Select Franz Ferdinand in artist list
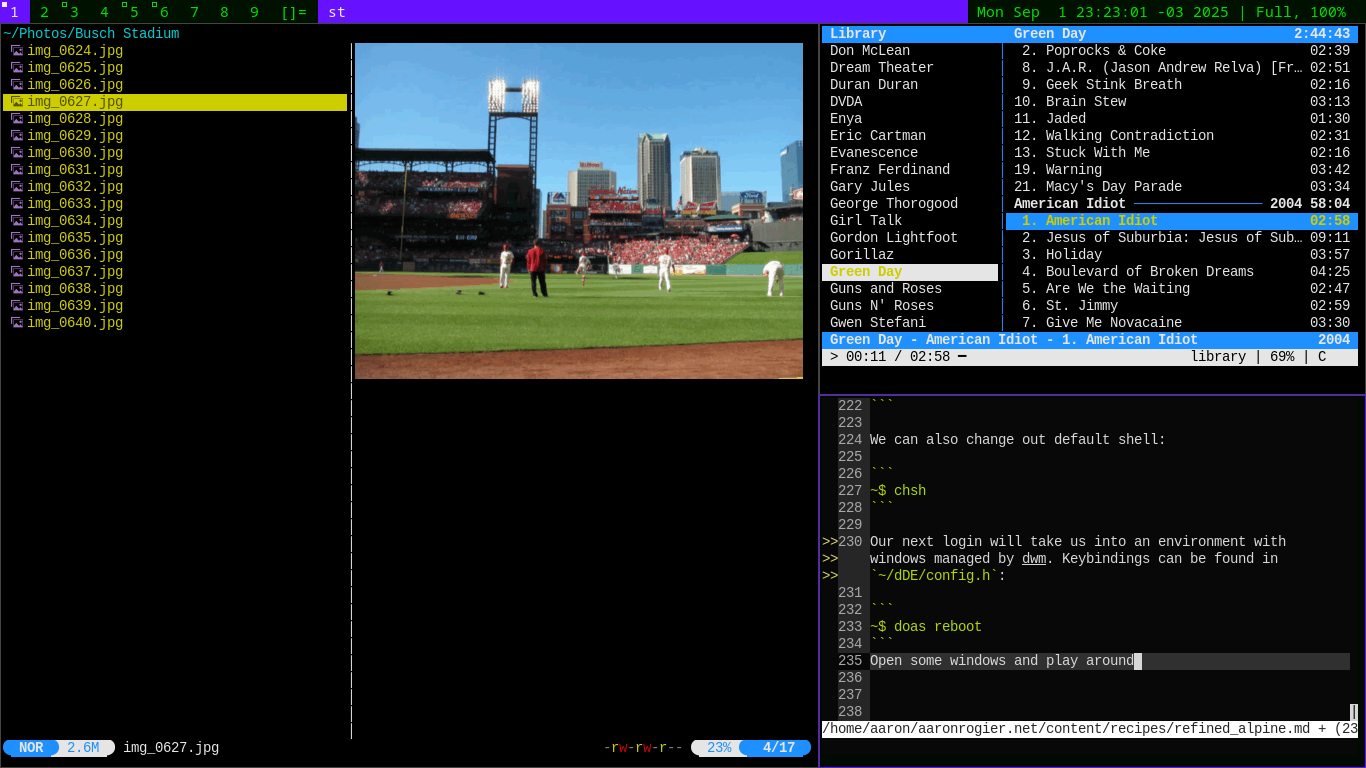Viewport: 1366px width, 768px height. tap(890, 170)
